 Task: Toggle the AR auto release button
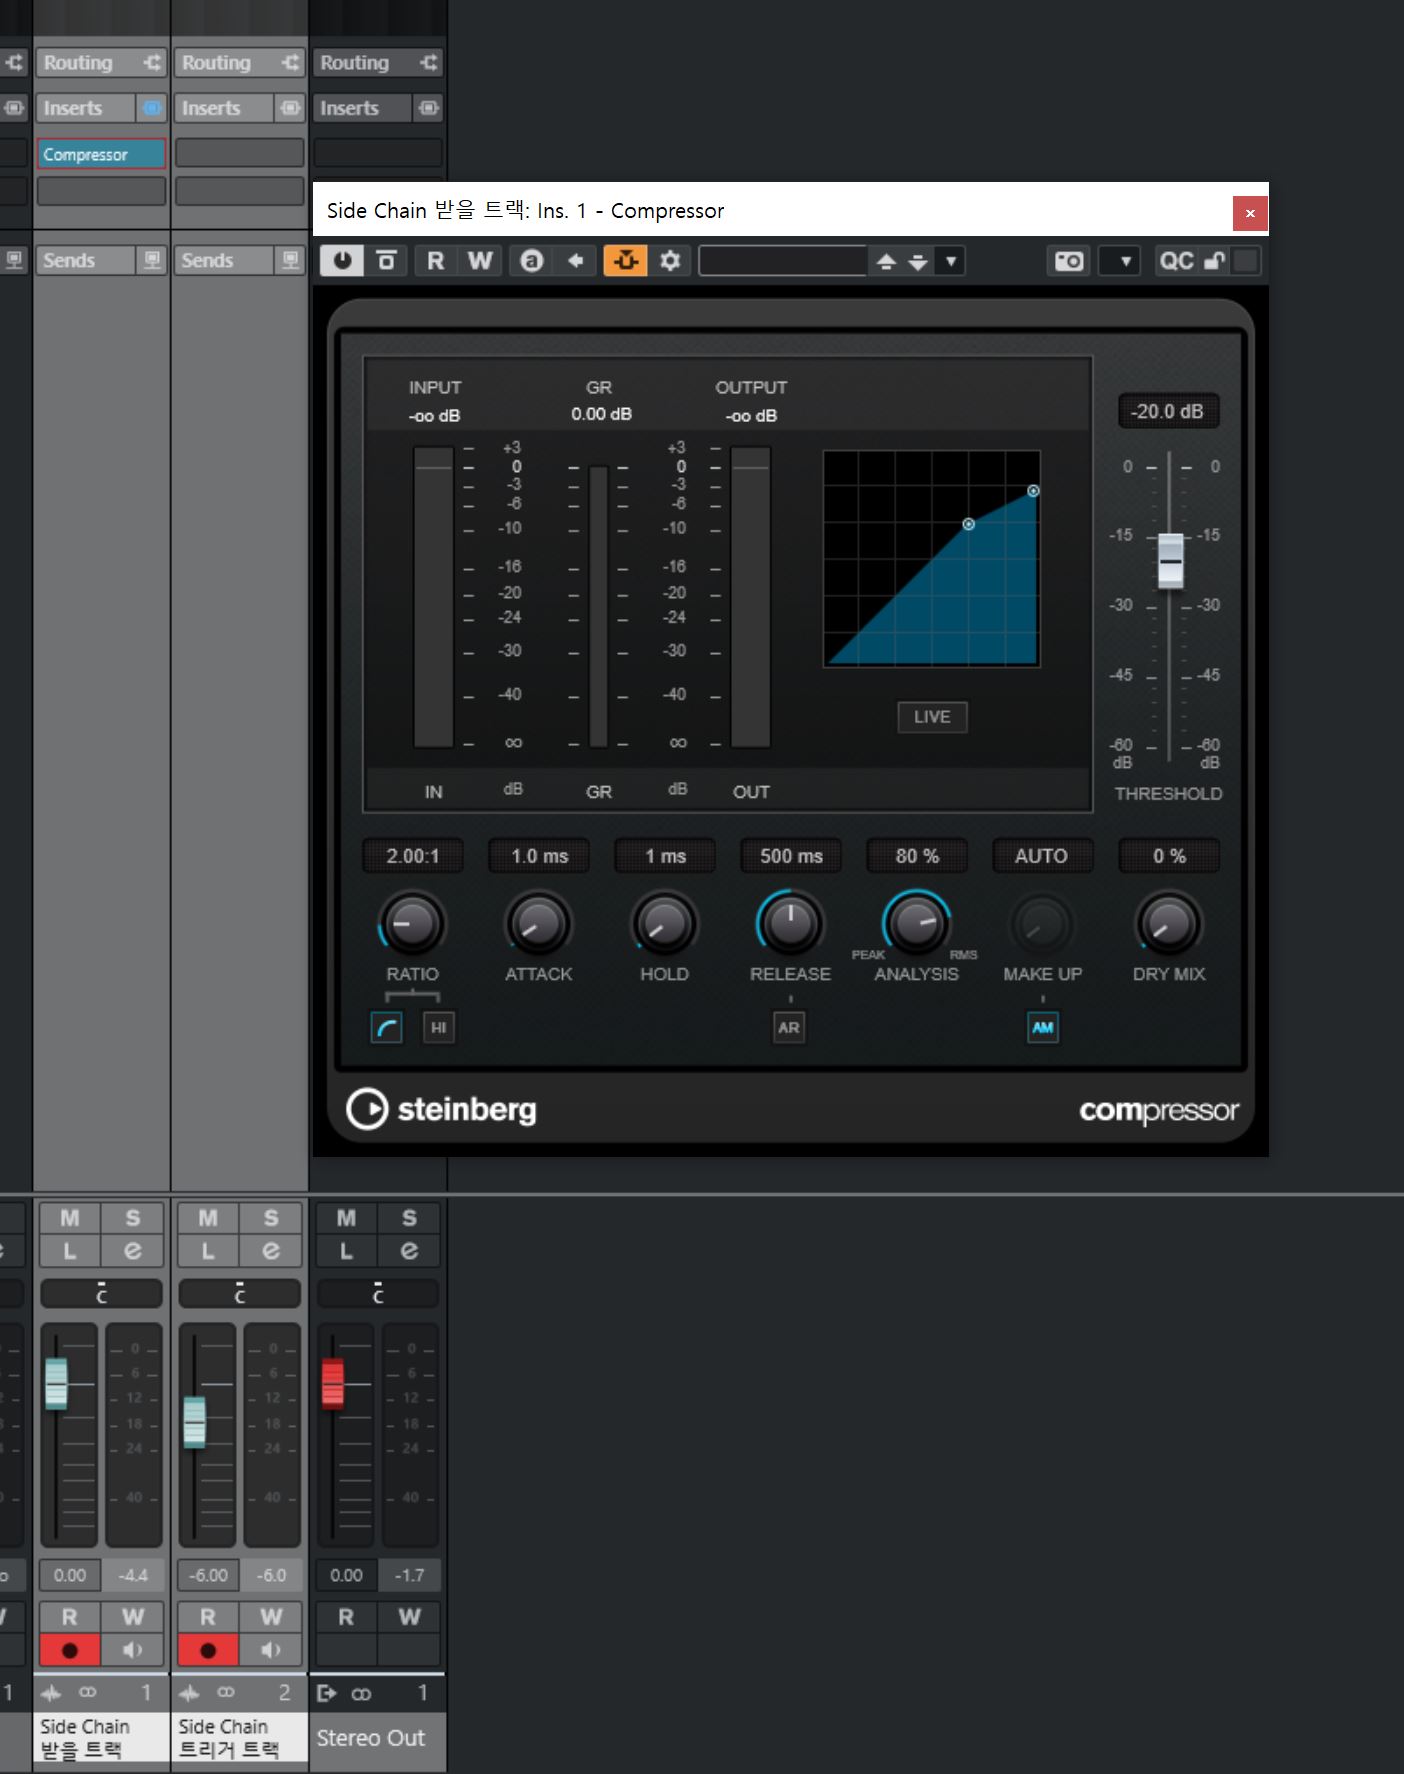pos(789,1027)
